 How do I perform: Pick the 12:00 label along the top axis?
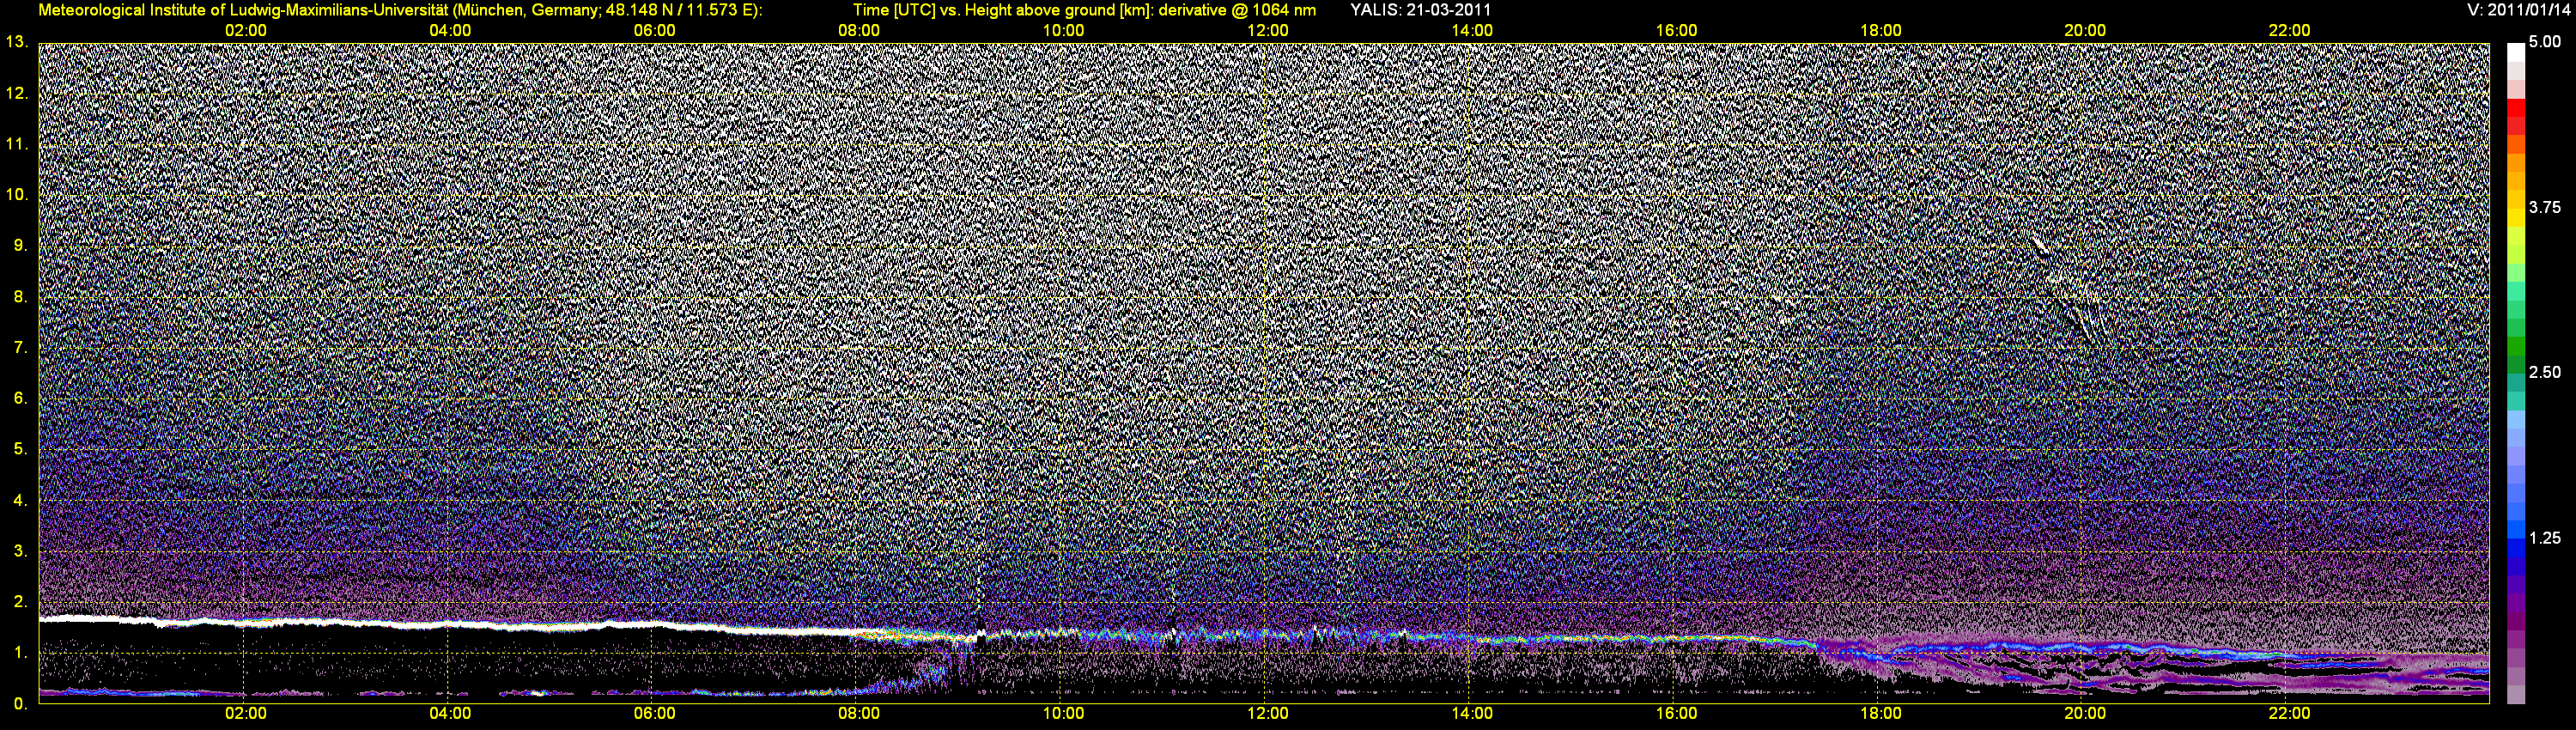[1267, 31]
